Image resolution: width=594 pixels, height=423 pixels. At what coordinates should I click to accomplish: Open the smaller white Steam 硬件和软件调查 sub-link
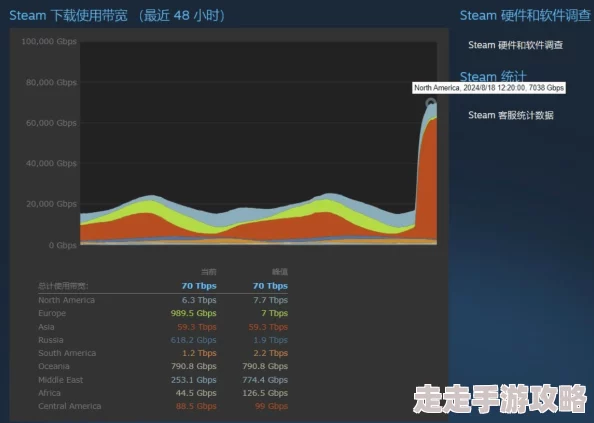pos(515,45)
